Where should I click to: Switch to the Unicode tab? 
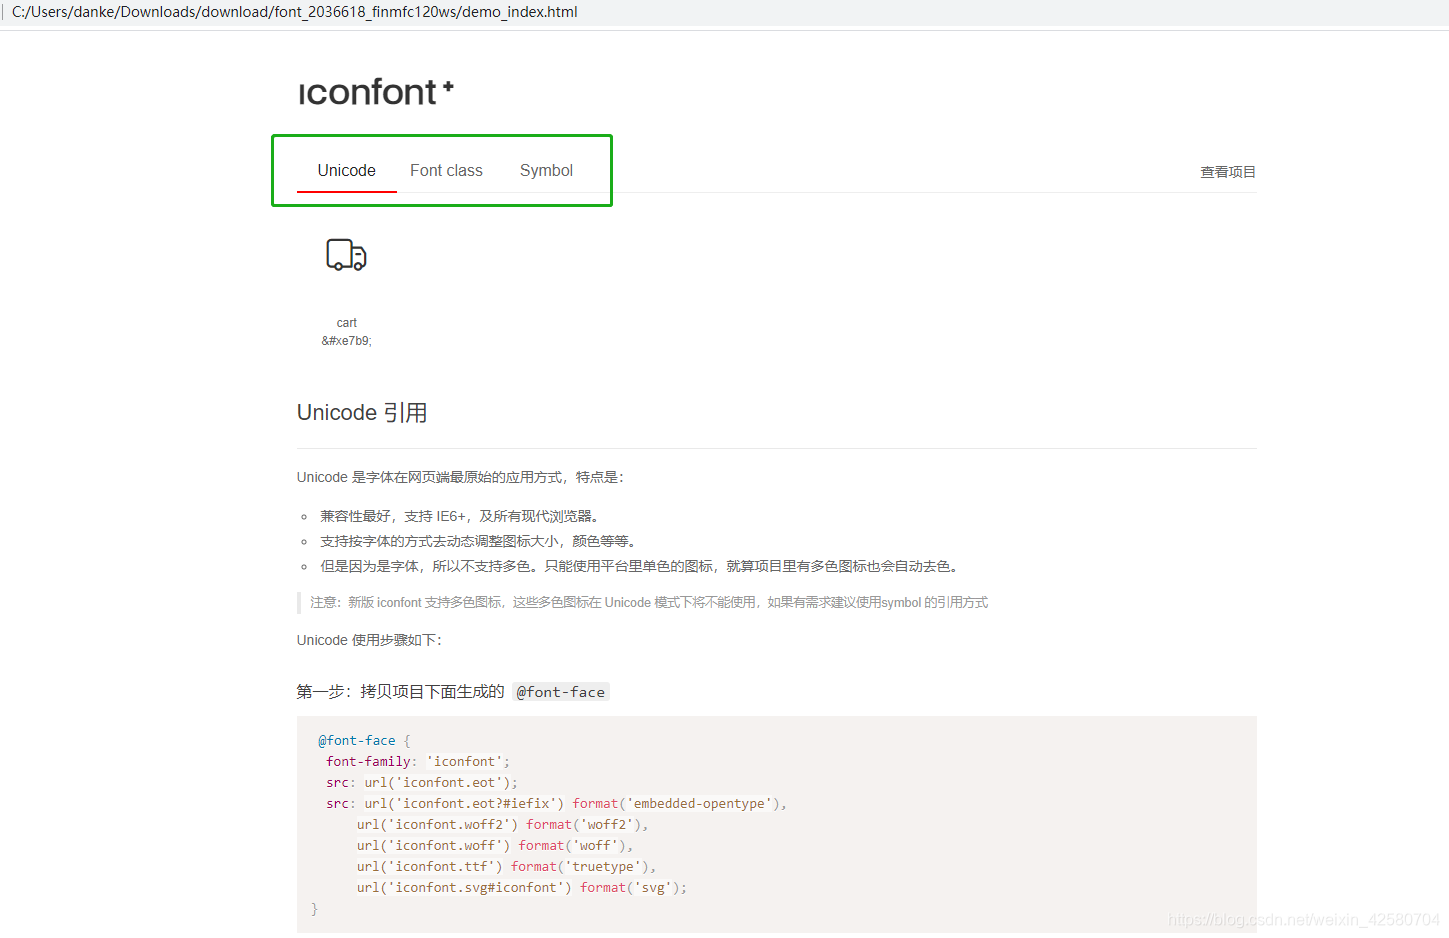347,171
